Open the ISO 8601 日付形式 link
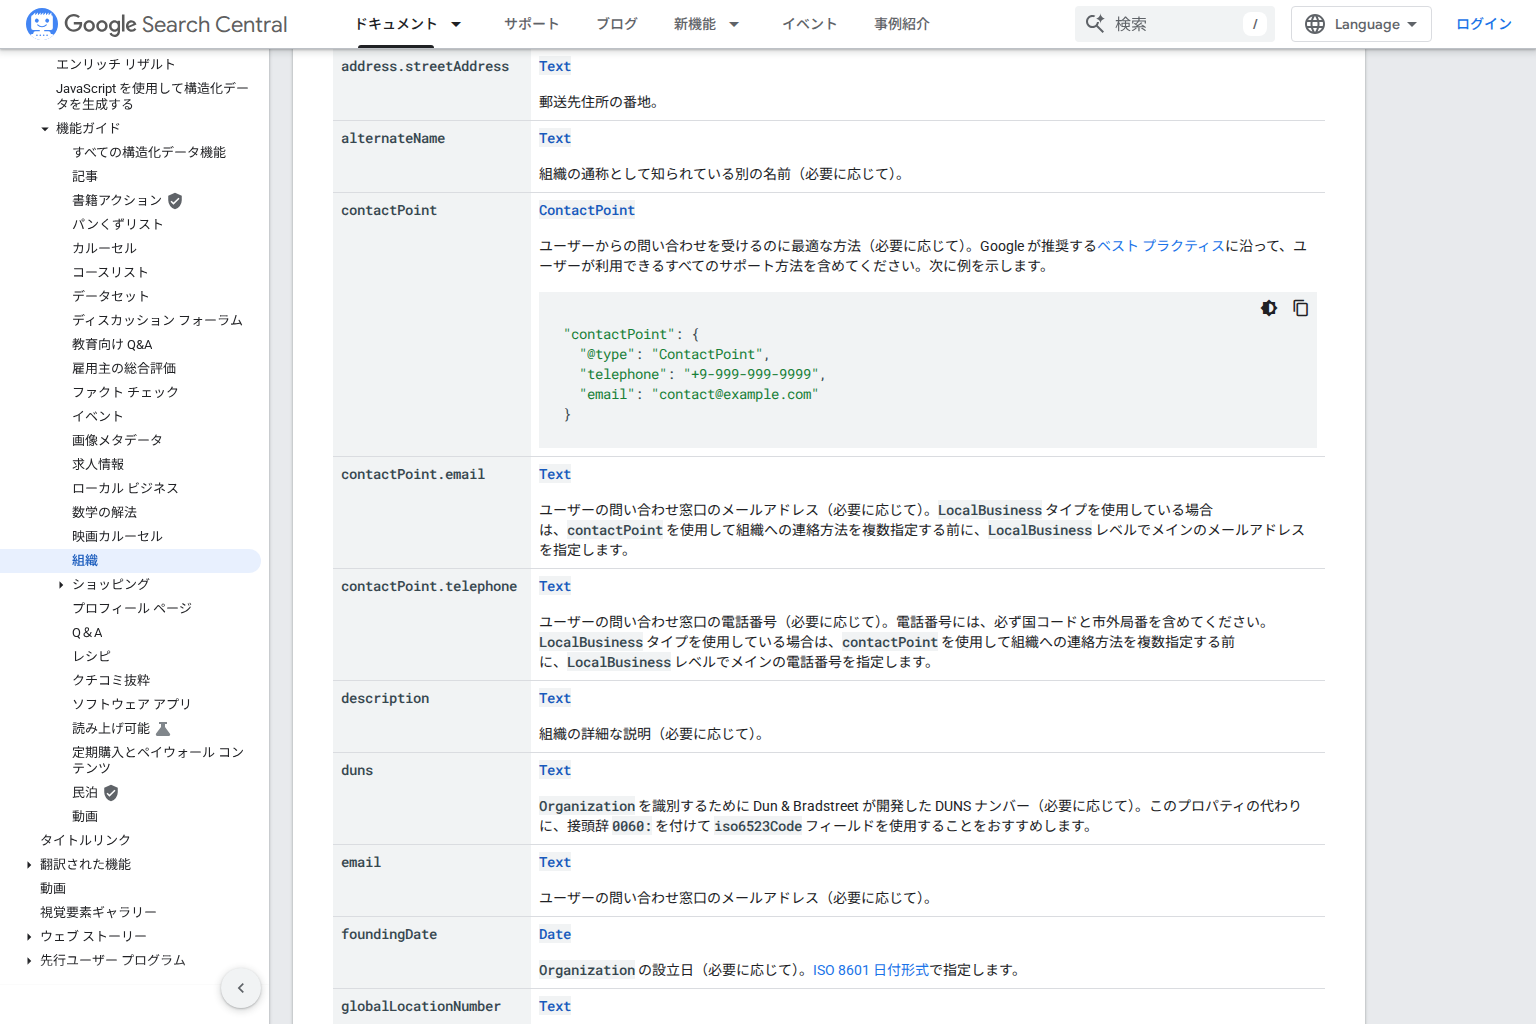This screenshot has width=1536, height=1024. [871, 970]
